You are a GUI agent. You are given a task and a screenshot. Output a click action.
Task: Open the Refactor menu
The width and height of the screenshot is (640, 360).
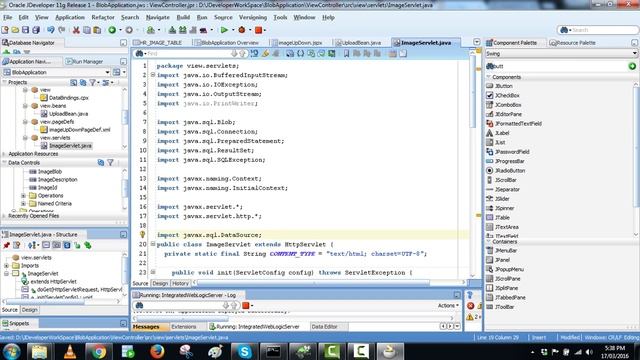pos(103,18)
